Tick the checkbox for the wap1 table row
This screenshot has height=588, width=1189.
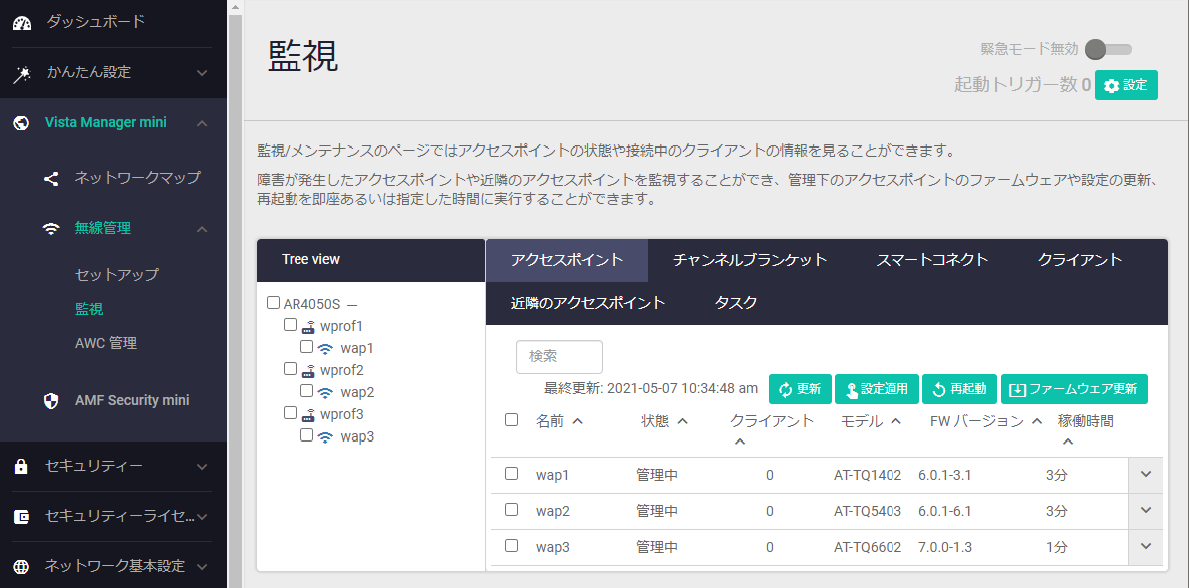(511, 474)
